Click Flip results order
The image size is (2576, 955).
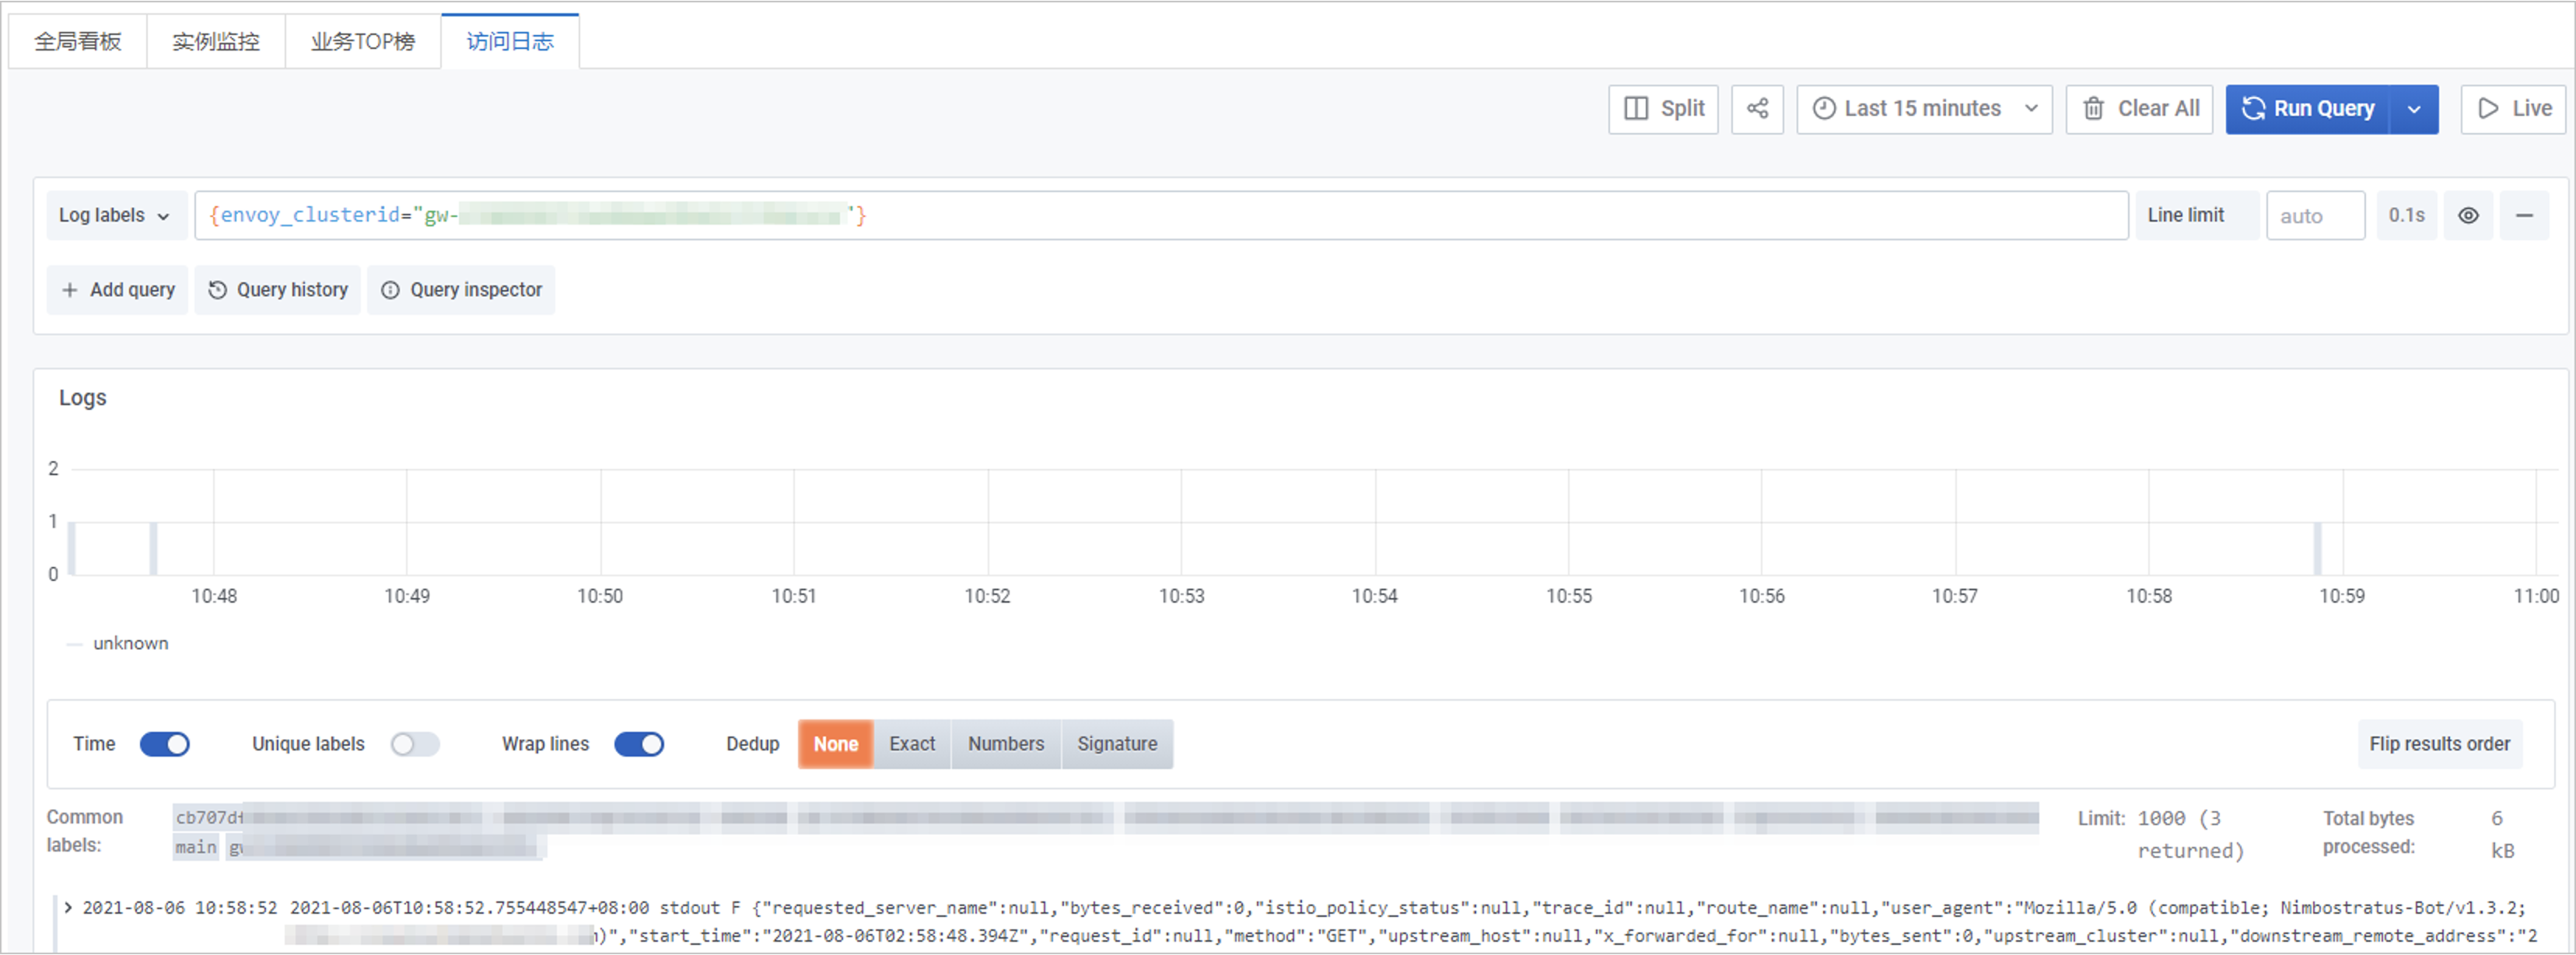2439,744
